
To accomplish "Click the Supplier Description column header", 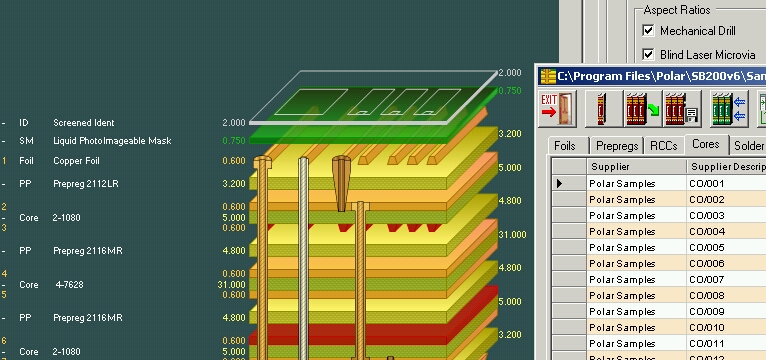I will (726, 167).
